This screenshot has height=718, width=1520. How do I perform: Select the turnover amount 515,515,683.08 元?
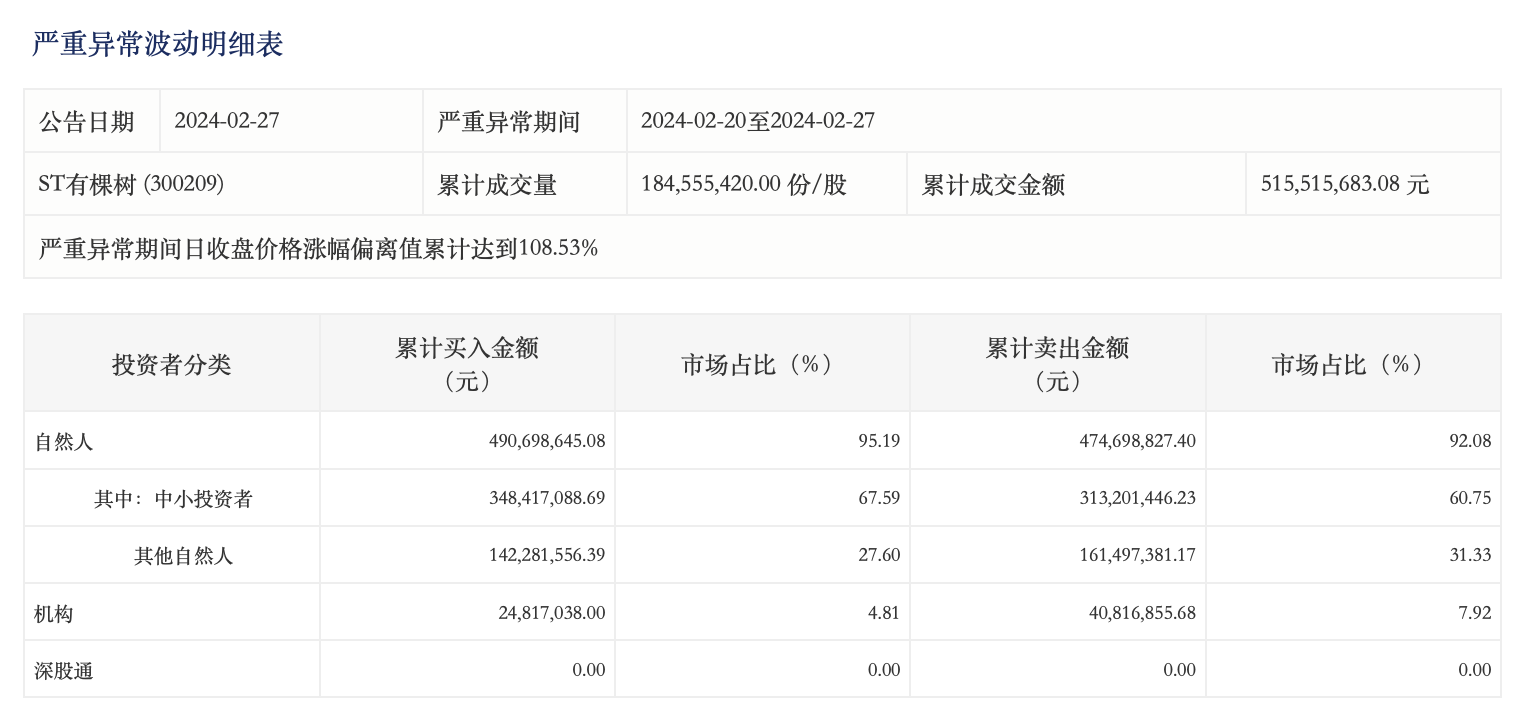tap(1345, 184)
